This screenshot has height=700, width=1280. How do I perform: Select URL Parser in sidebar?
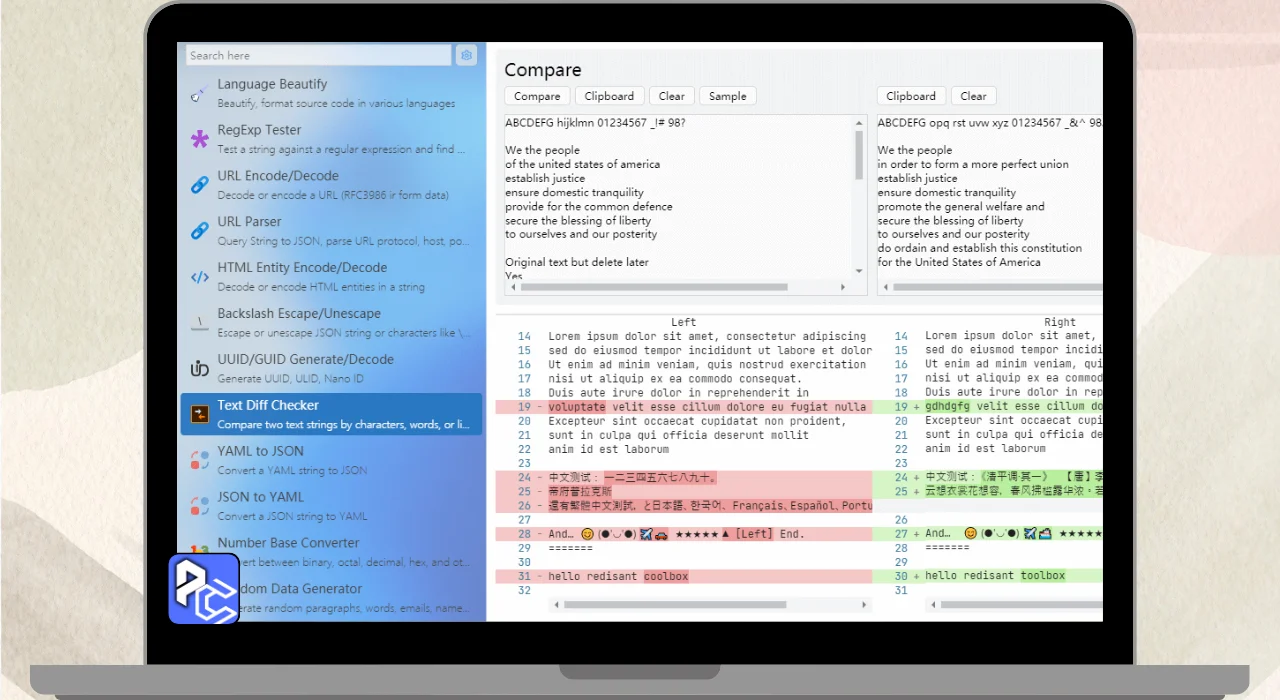pos(331,231)
